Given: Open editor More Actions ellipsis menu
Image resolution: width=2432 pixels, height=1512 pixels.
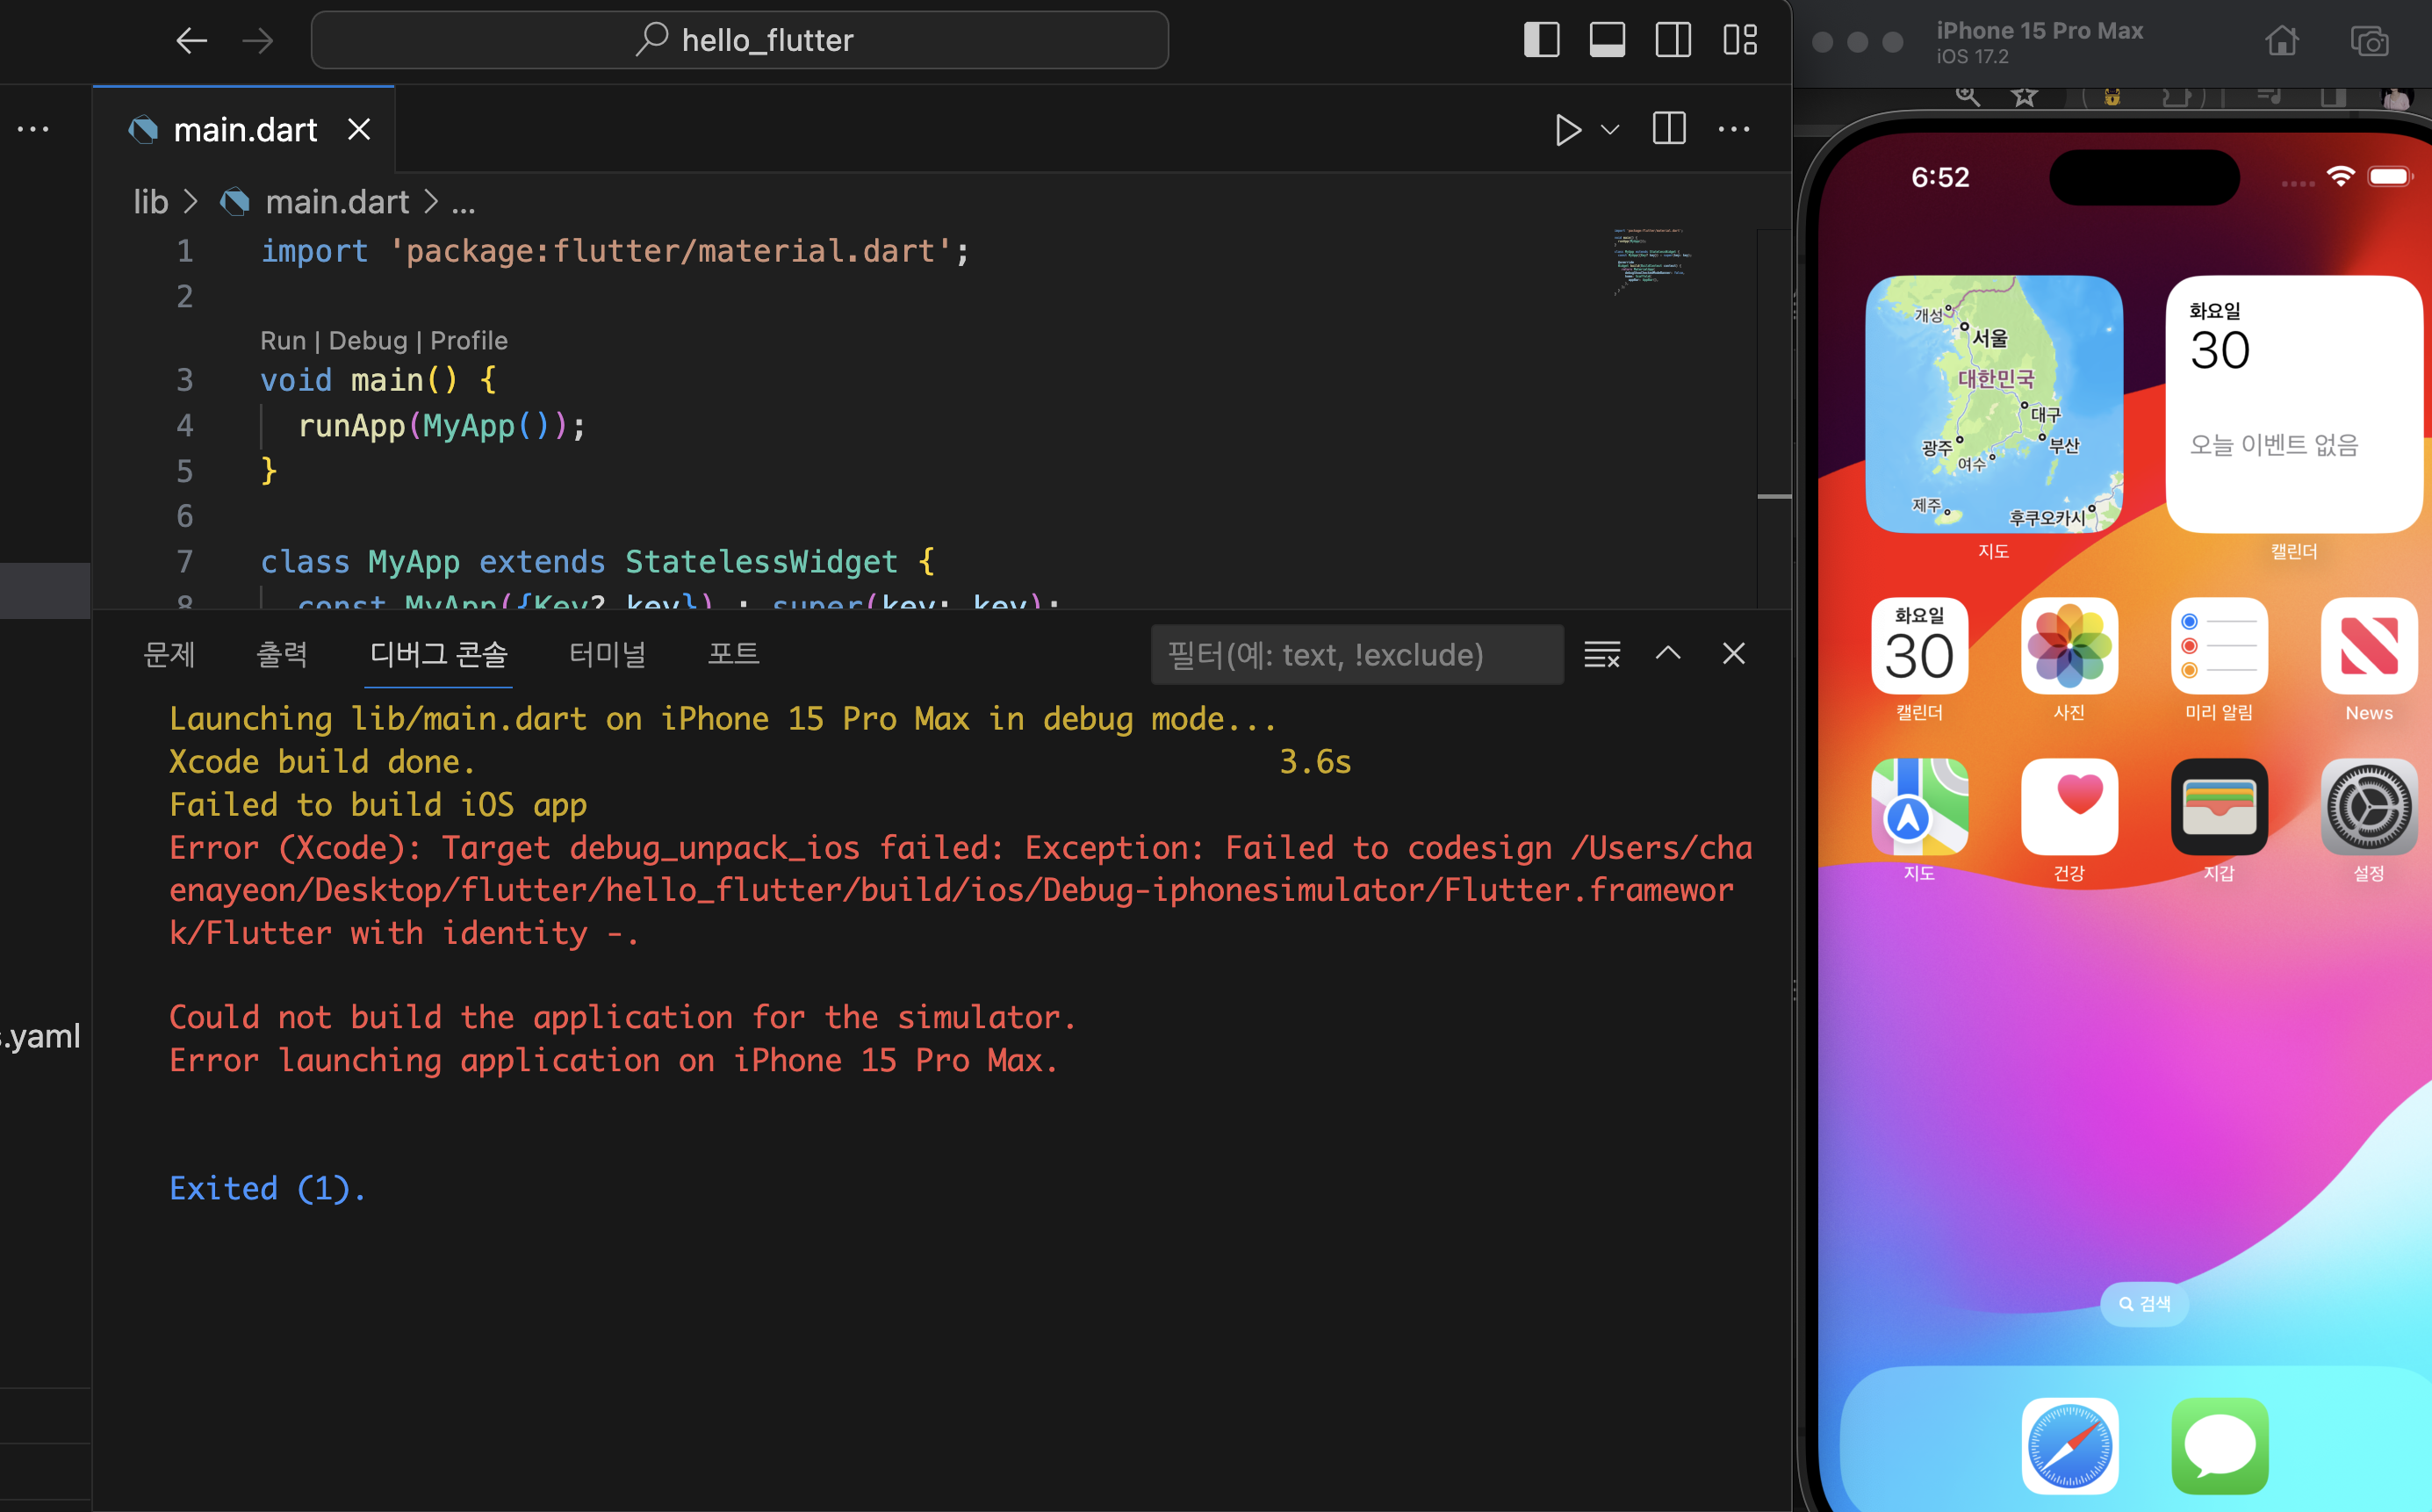Looking at the screenshot, I should pyautogui.click(x=1734, y=129).
